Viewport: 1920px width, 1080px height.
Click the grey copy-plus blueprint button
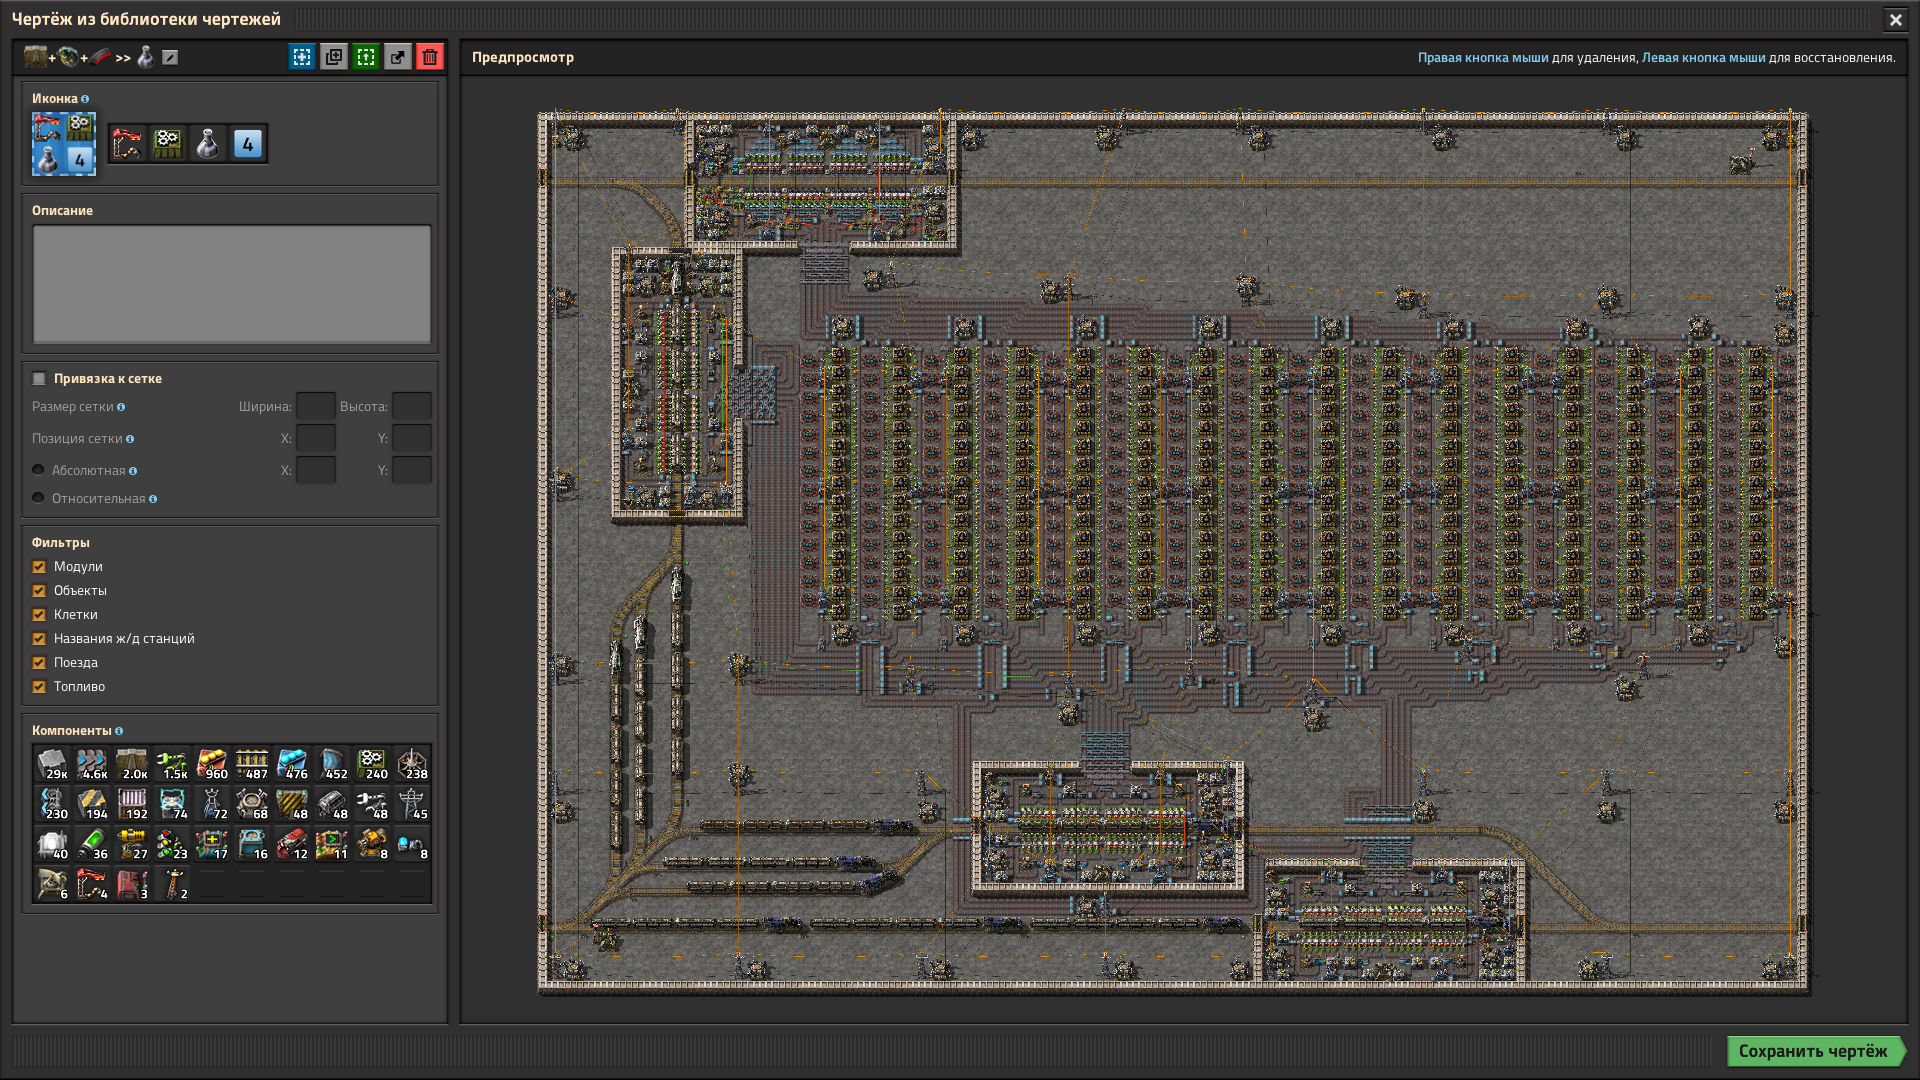pos(334,57)
